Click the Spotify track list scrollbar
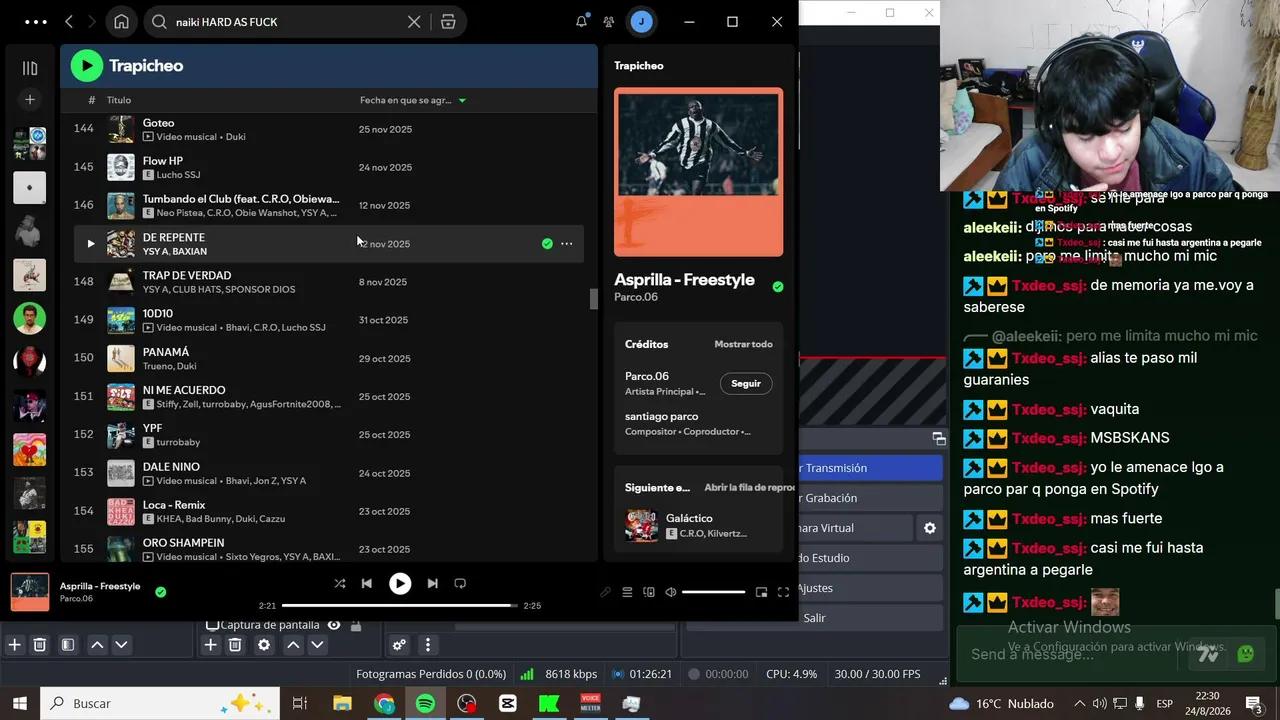The image size is (1280, 720). pyautogui.click(x=594, y=299)
